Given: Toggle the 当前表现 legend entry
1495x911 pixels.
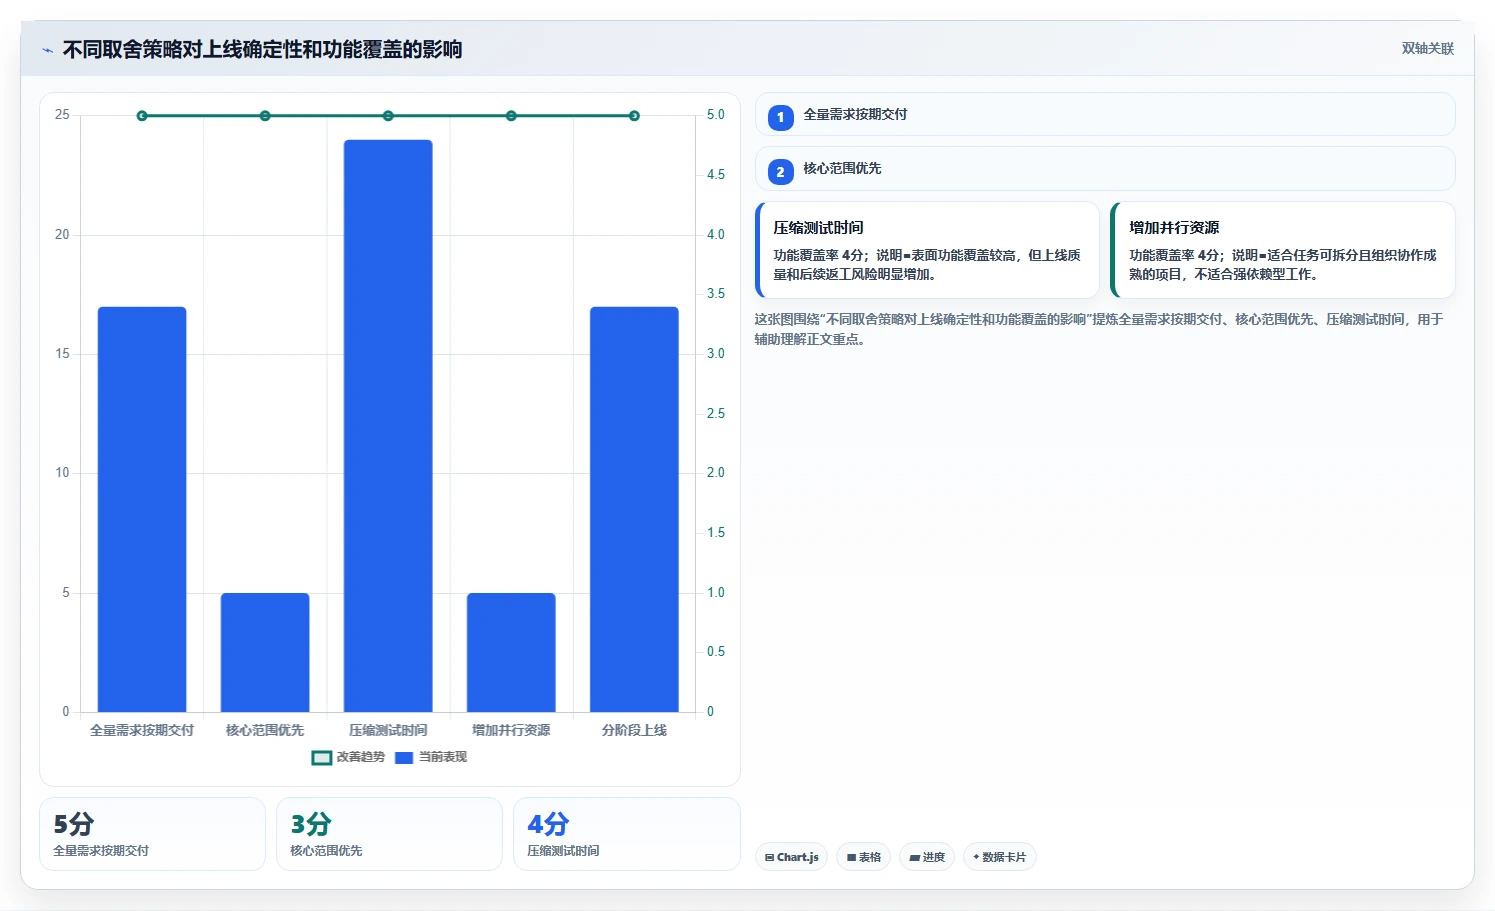Looking at the screenshot, I should (431, 757).
